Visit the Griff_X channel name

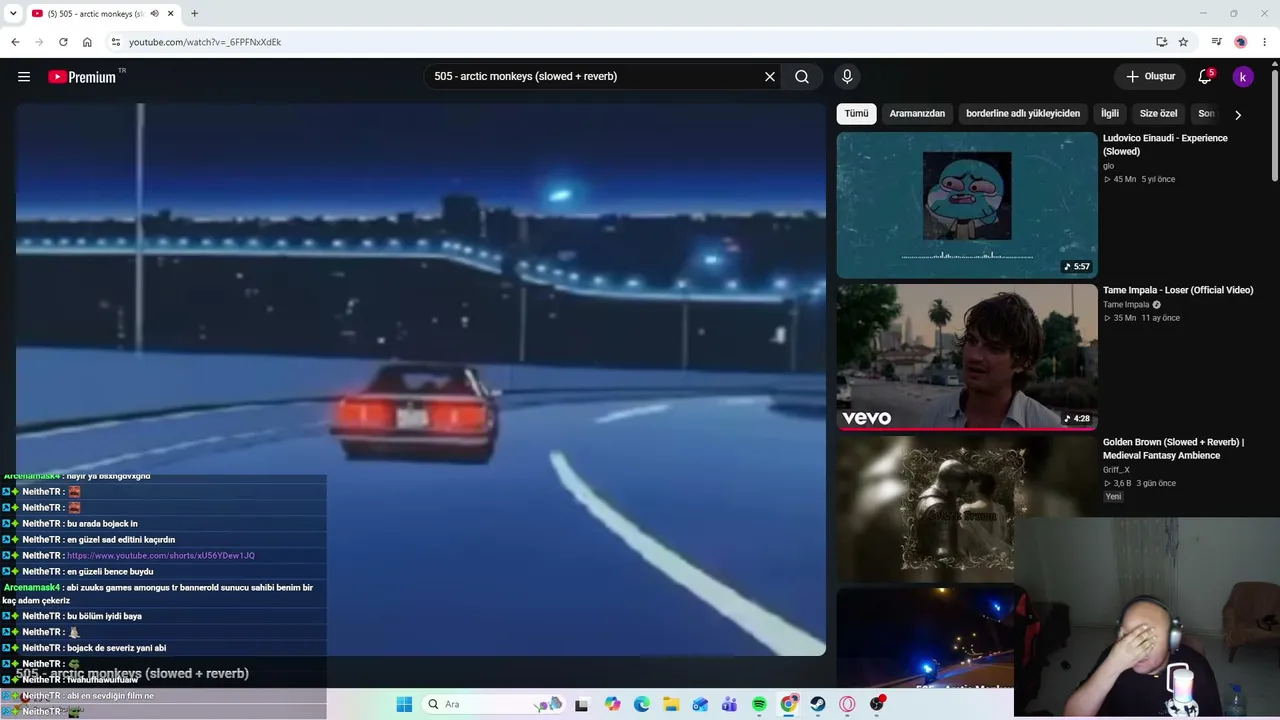[x=1116, y=470]
